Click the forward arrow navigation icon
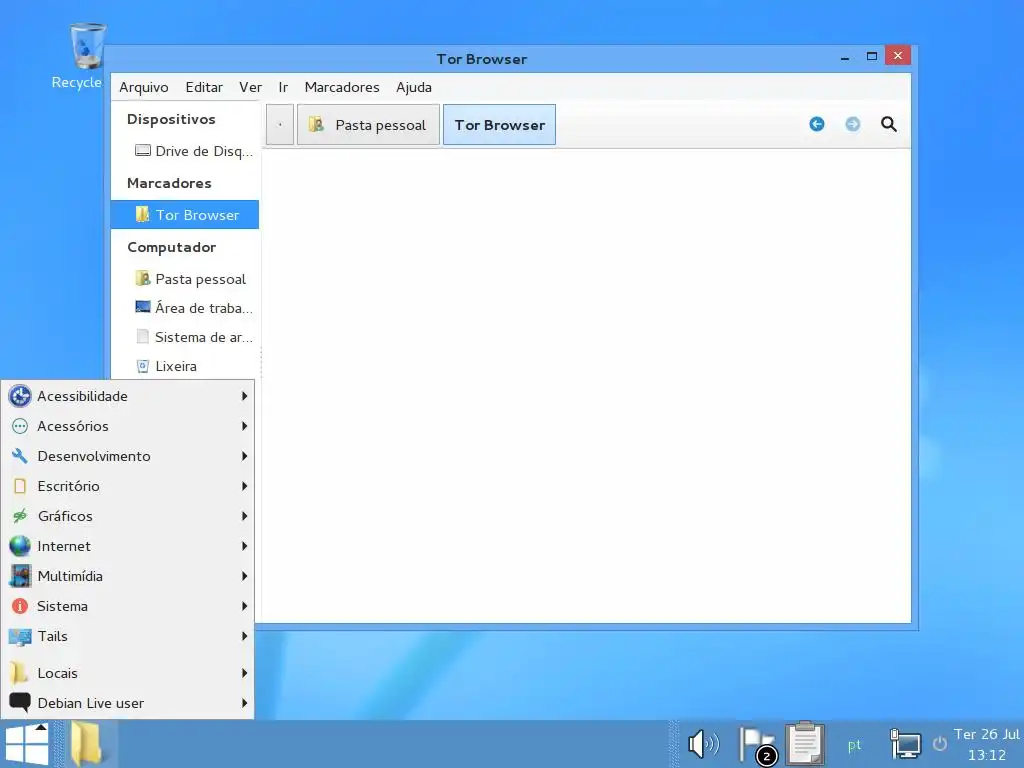 852,124
